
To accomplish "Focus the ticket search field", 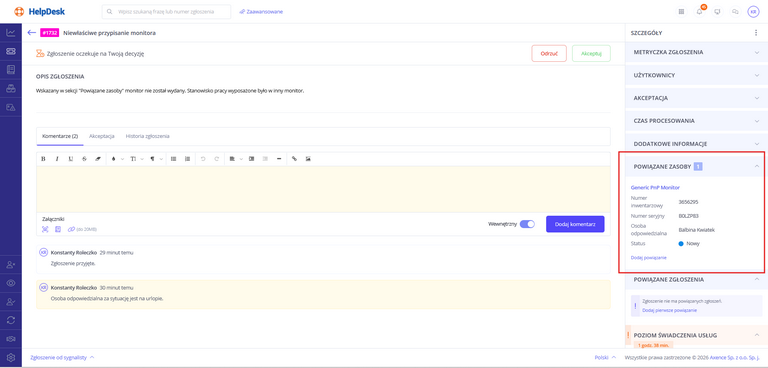I will pyautogui.click(x=167, y=12).
